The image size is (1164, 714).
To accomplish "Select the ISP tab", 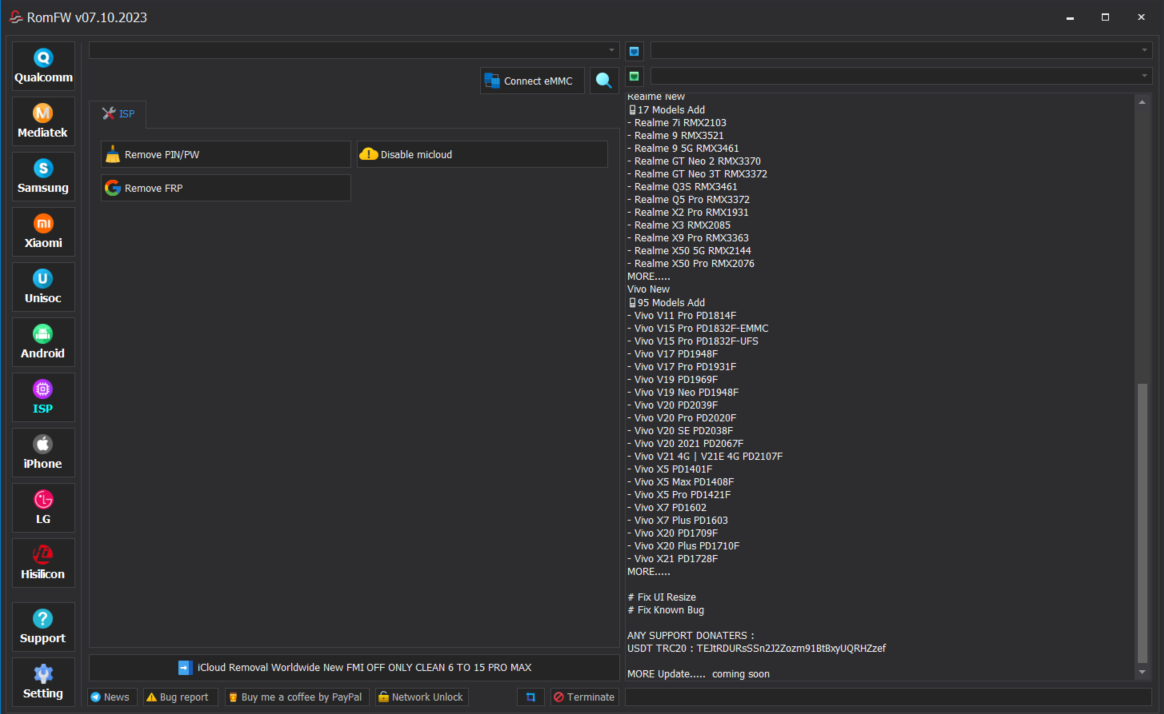I will tap(118, 114).
